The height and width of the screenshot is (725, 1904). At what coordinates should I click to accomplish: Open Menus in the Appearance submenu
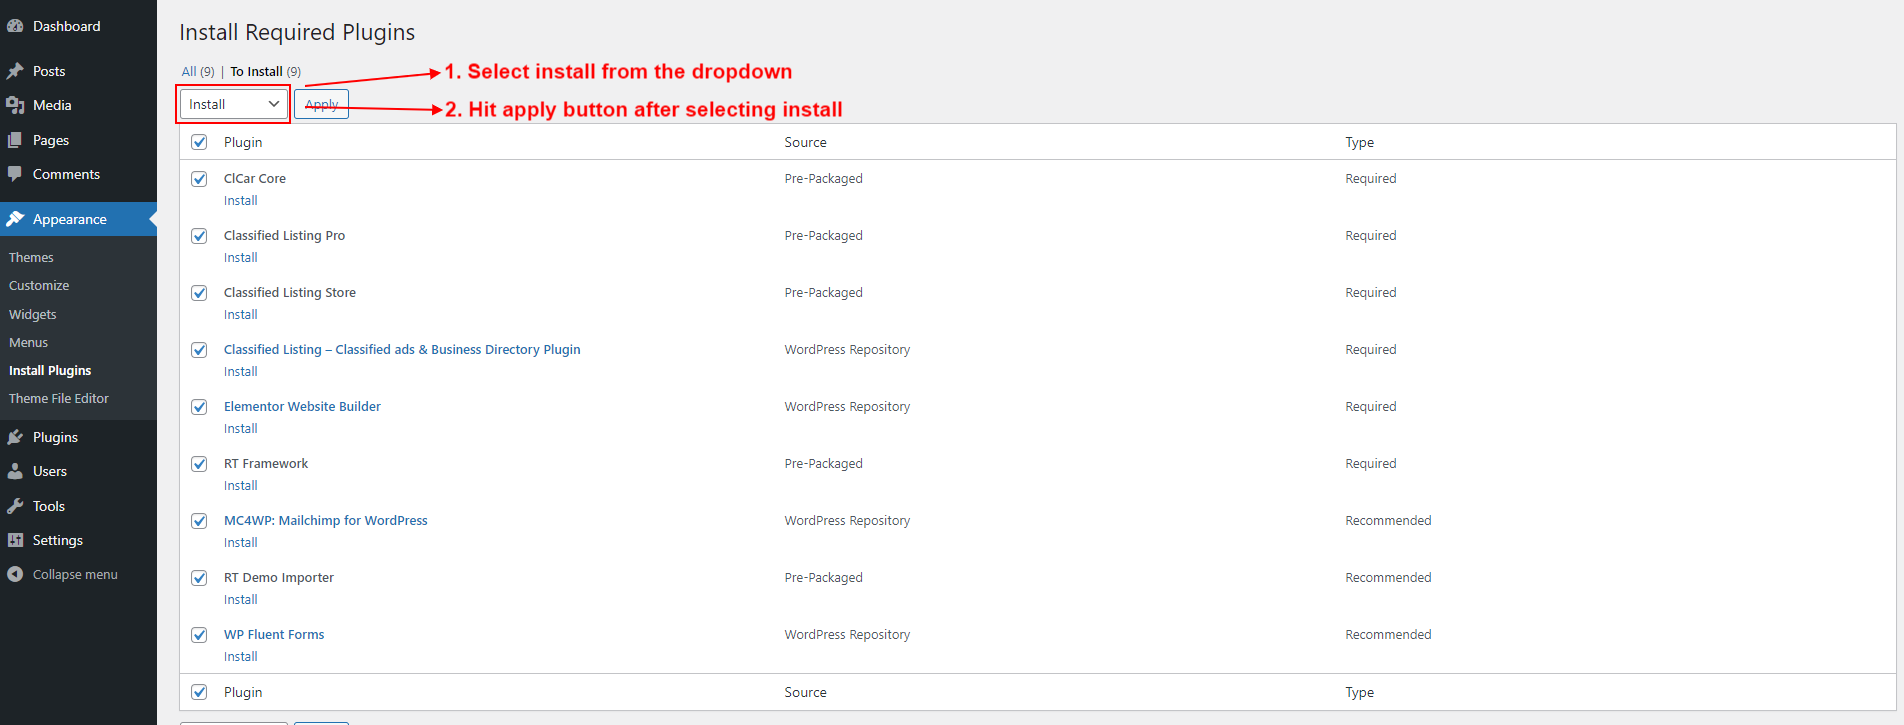tap(28, 342)
